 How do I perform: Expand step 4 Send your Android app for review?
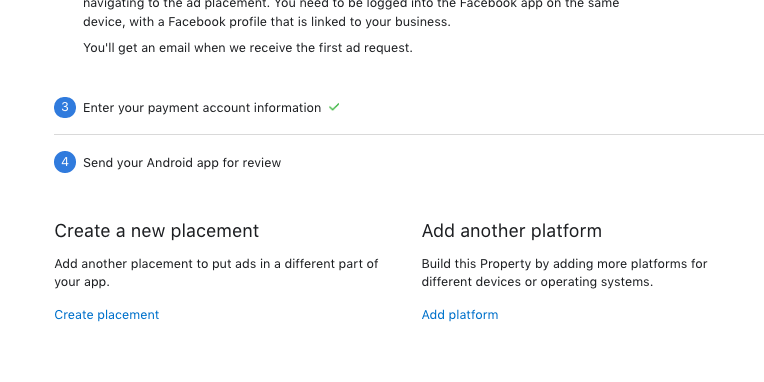point(182,163)
